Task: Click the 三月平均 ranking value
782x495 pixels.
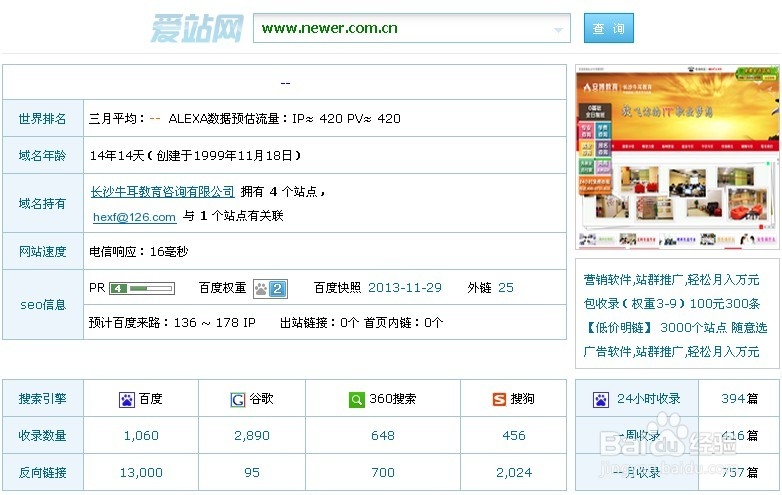Action: tap(155, 119)
